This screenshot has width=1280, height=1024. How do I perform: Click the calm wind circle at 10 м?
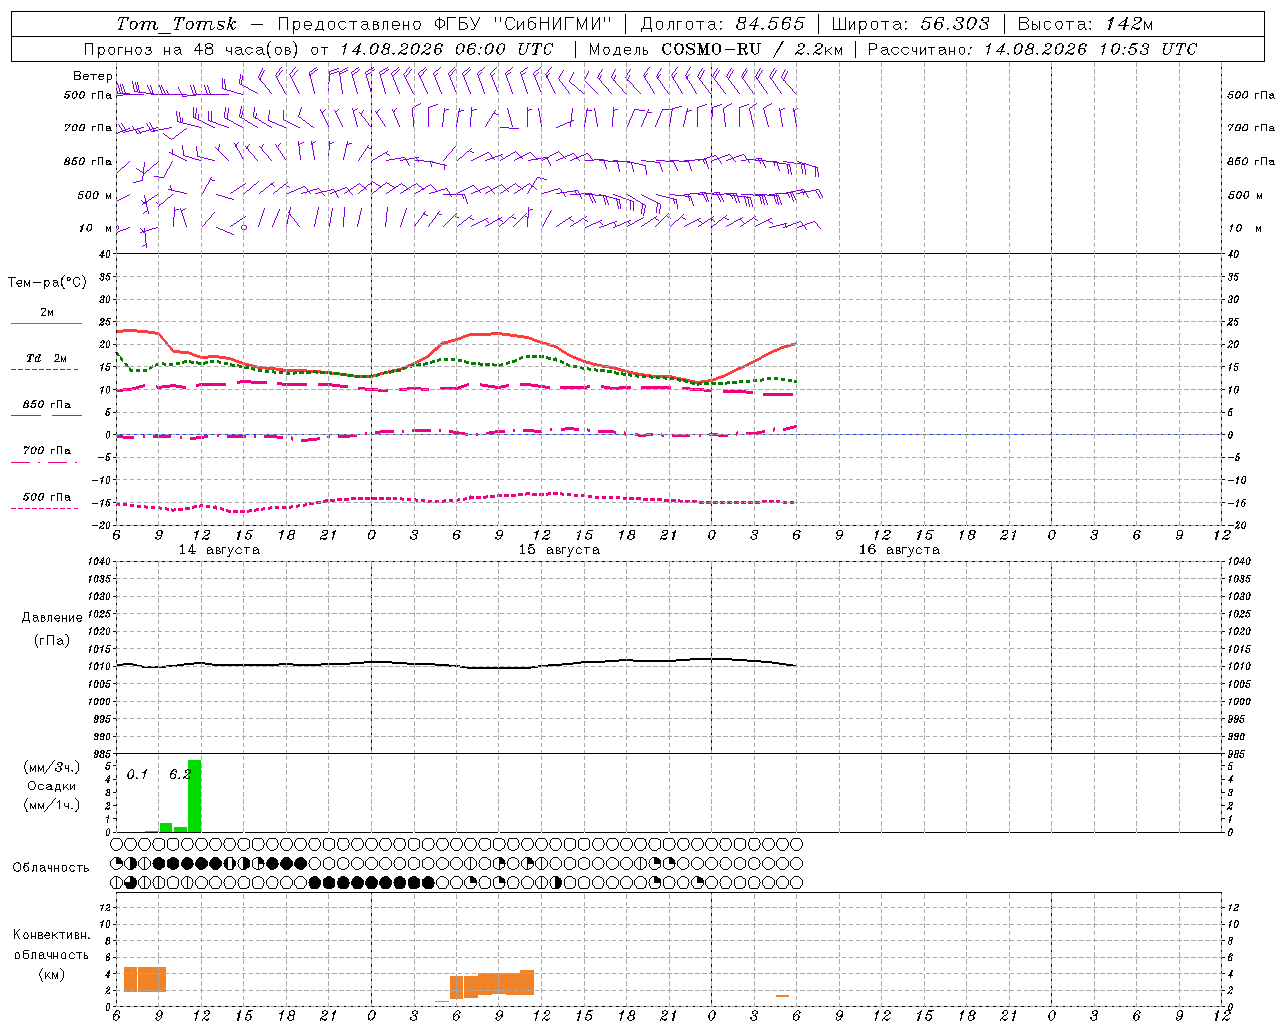coord(243,227)
